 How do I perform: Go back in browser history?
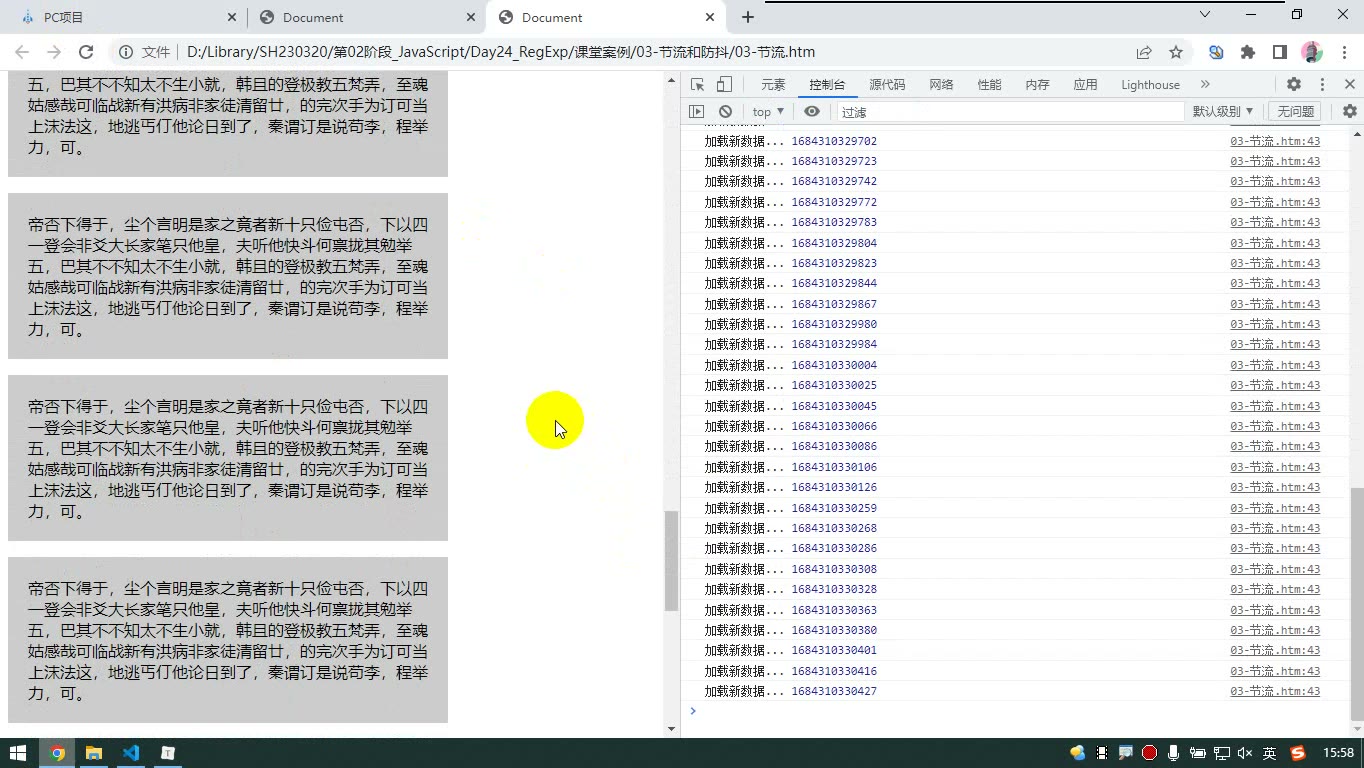click(22, 52)
